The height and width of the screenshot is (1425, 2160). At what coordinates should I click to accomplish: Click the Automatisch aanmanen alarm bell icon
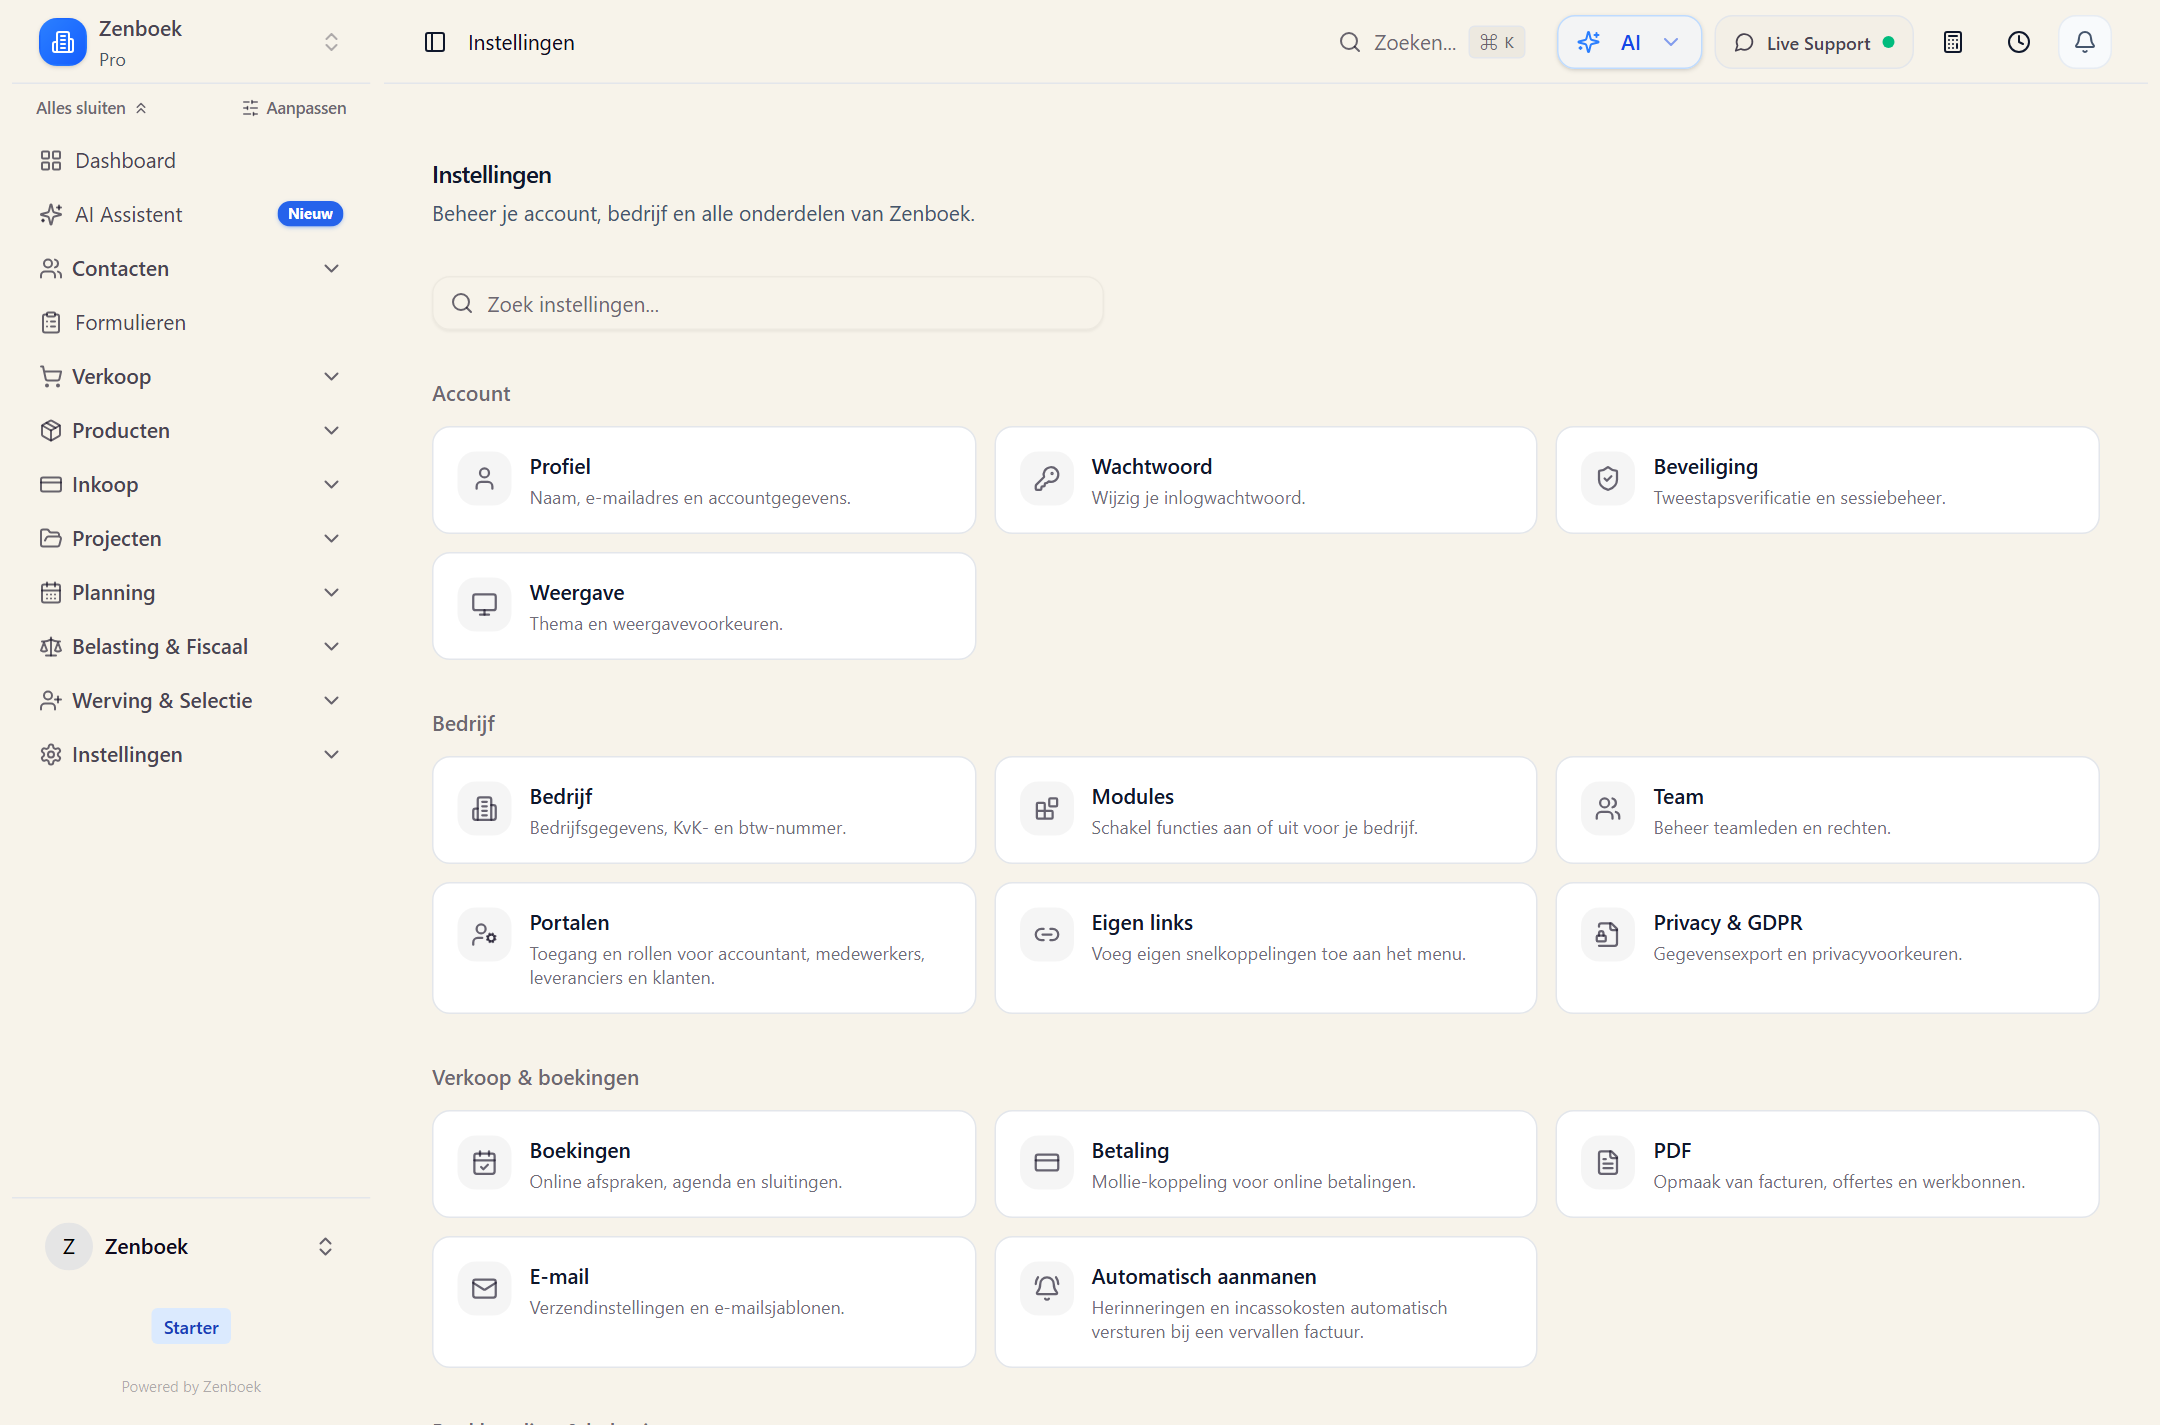pyautogui.click(x=1047, y=1289)
